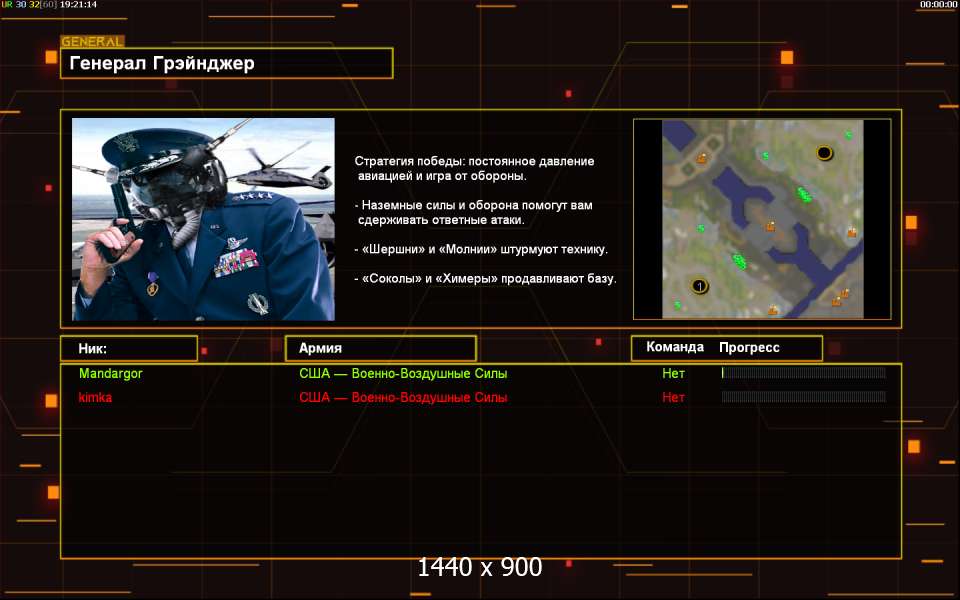Click green dollar marker on minimap left side

tap(701, 229)
